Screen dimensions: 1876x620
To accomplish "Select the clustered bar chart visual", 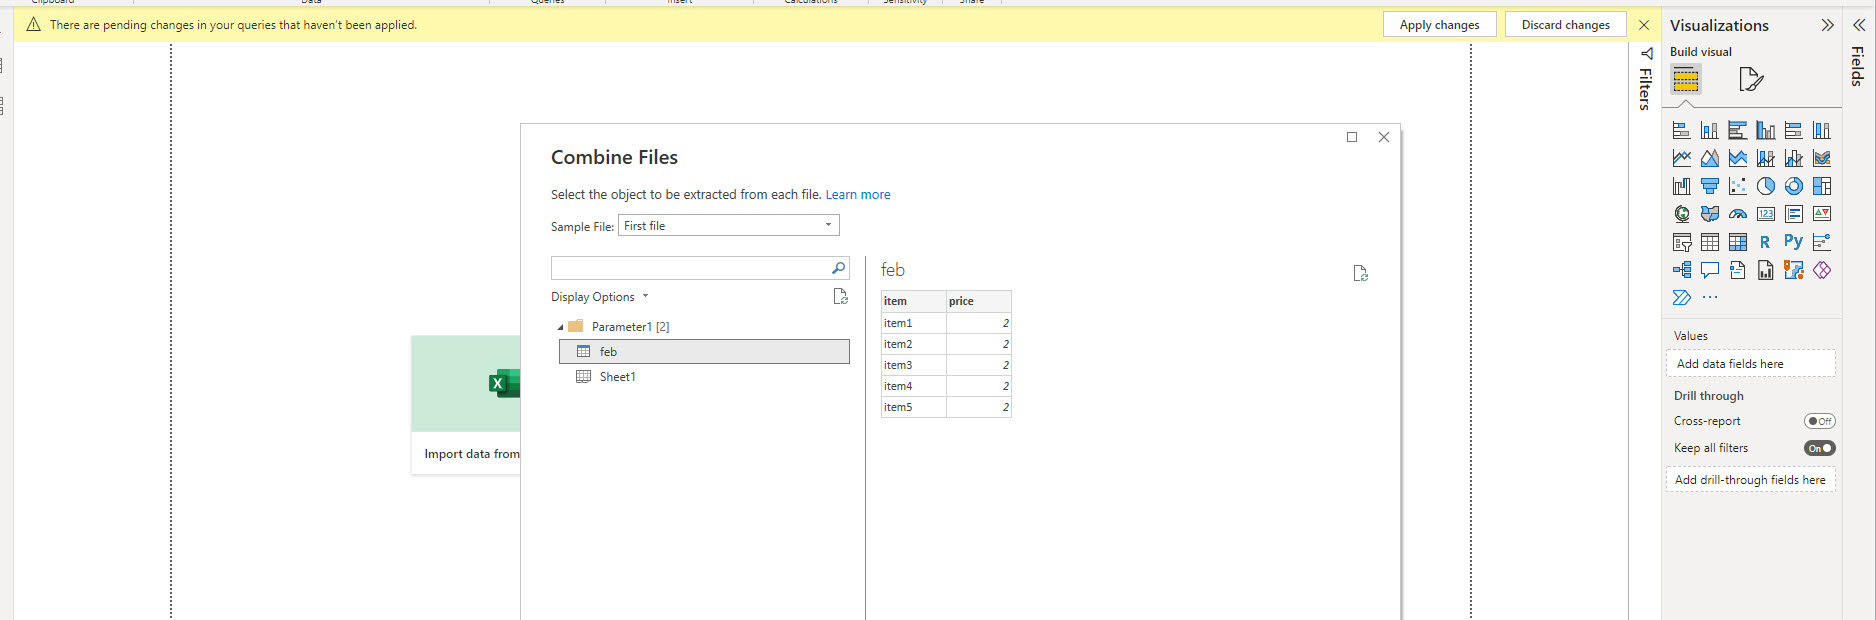I will (1738, 130).
